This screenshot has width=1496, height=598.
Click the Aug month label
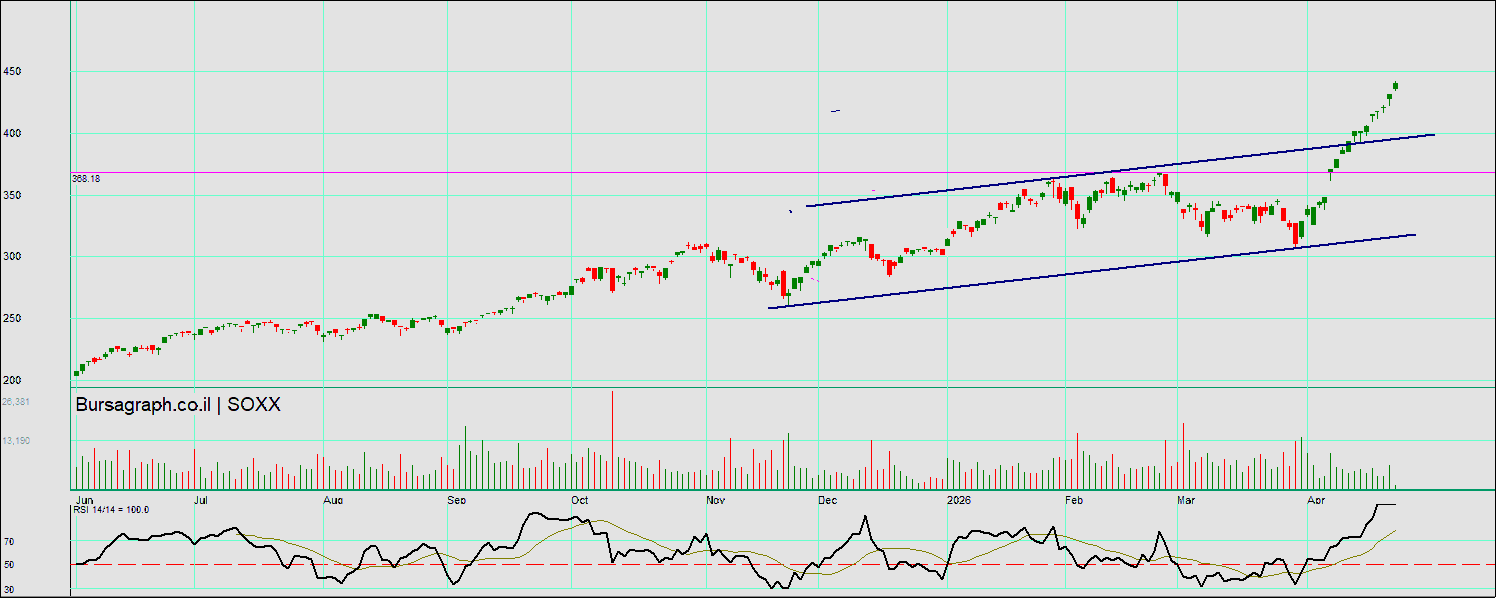tap(334, 499)
